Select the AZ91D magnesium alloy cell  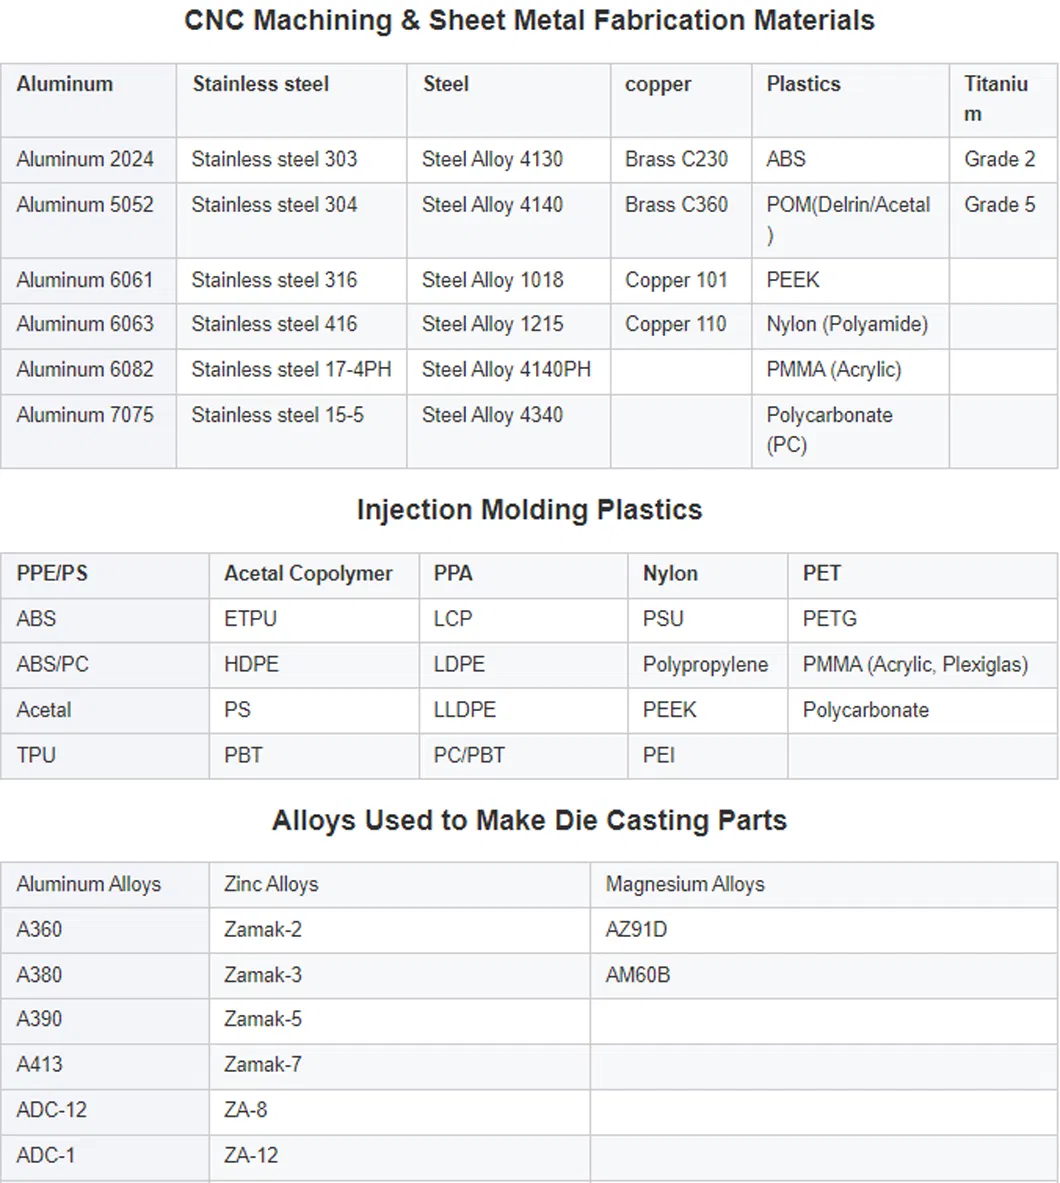point(636,929)
